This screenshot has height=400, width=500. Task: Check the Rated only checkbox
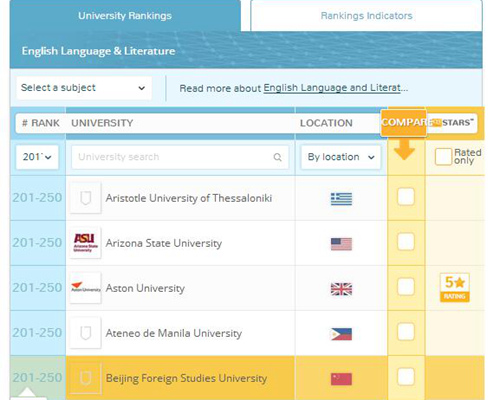pos(443,157)
